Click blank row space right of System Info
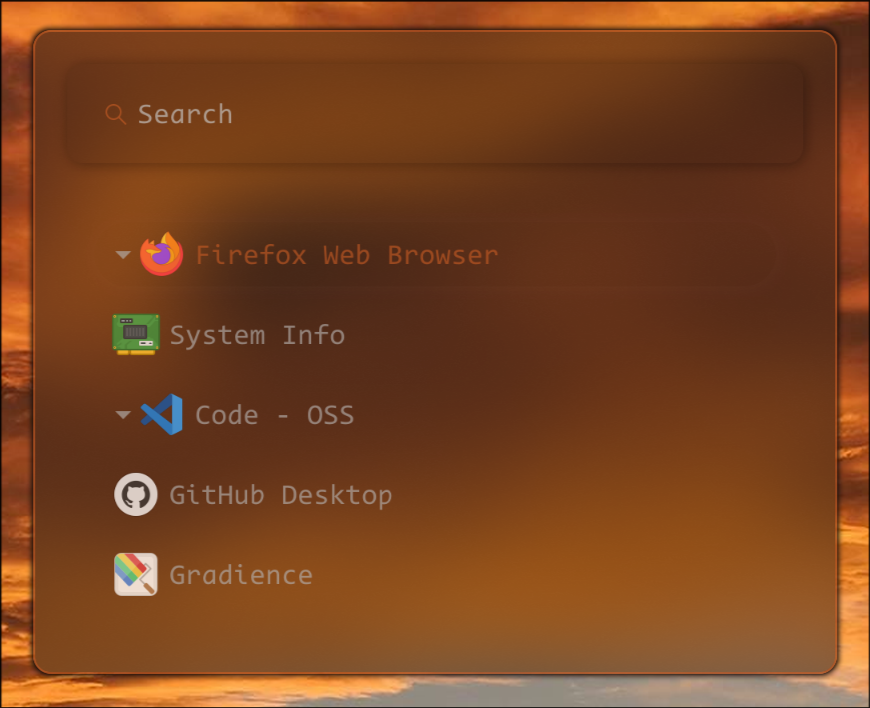This screenshot has width=870, height=708. click(580, 335)
